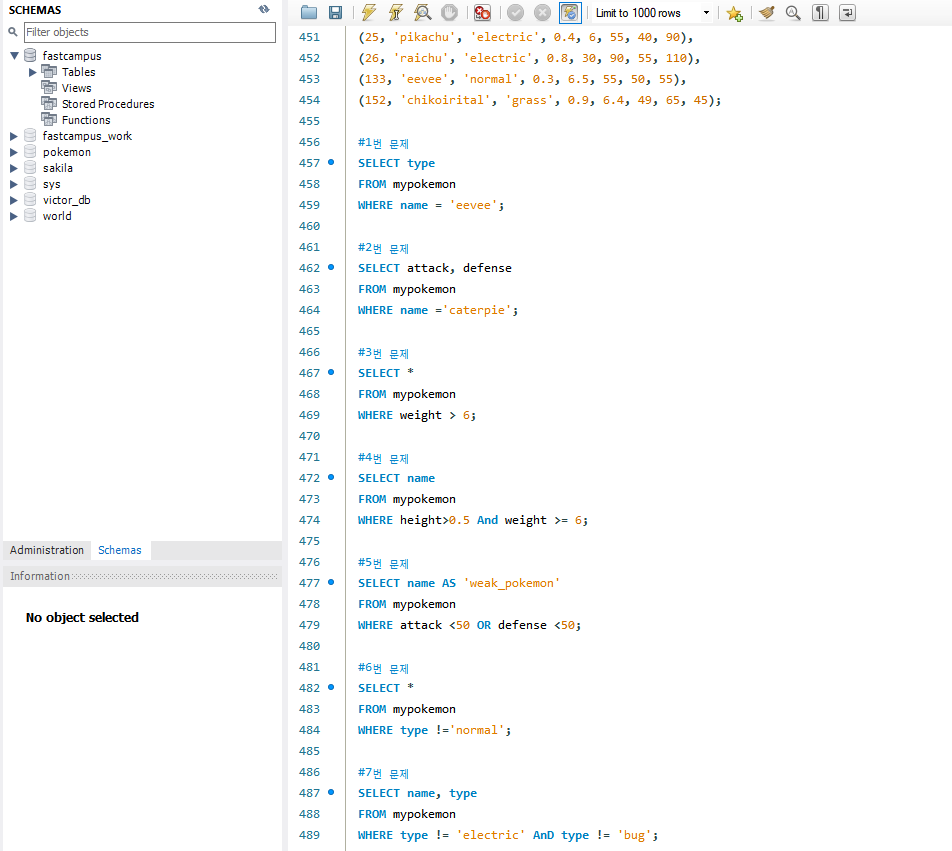Click the #1번 문제 comment line
This screenshot has width=952, height=851.
click(383, 143)
